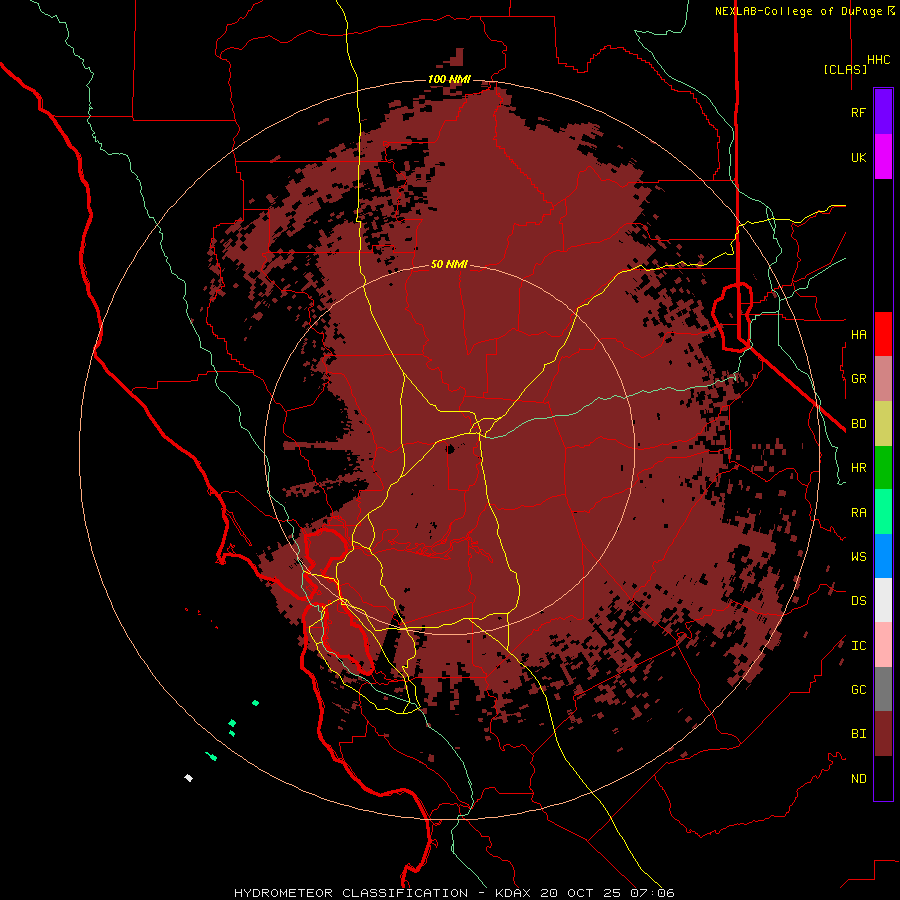This screenshot has width=900, height=900.
Task: Click the GC legend label
Action: pyautogui.click(x=858, y=689)
